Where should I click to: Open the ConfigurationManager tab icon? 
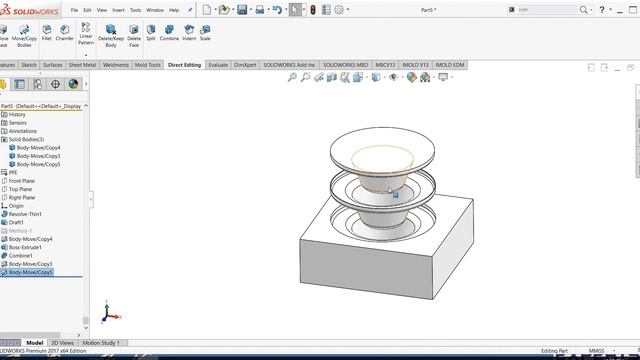pyautogui.click(x=38, y=84)
